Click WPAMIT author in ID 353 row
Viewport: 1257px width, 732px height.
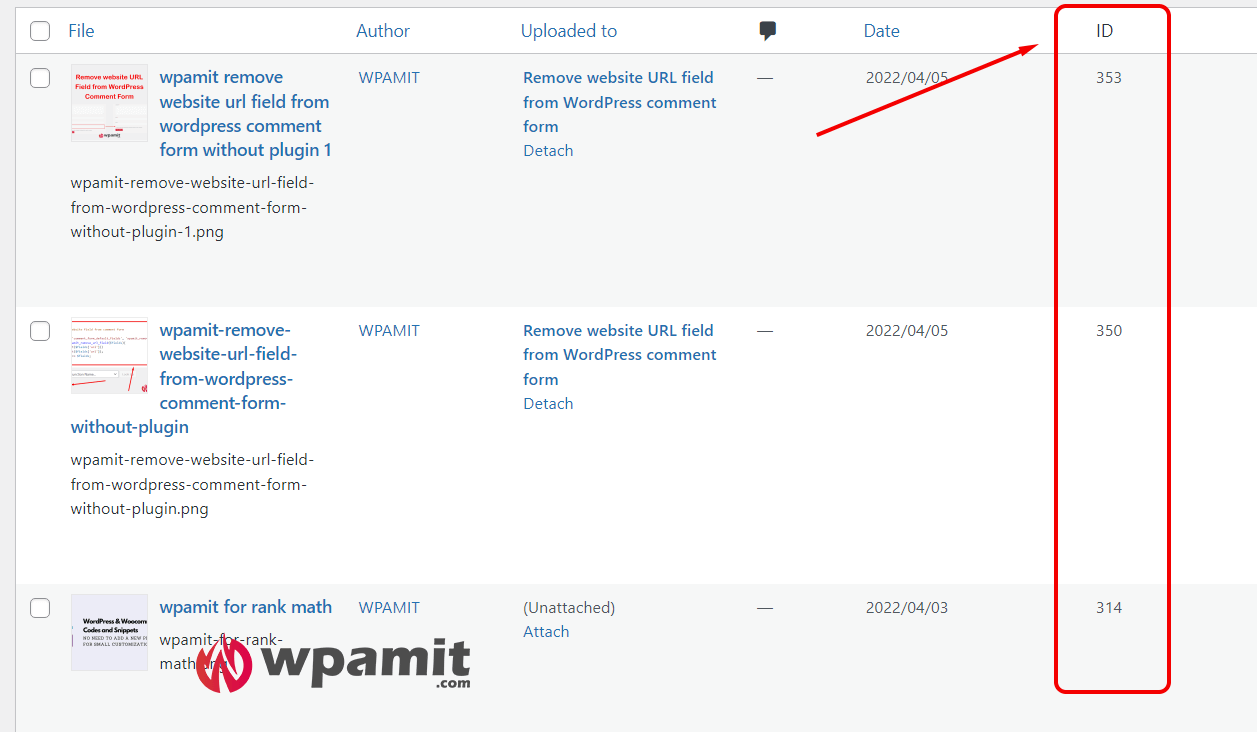(x=389, y=78)
